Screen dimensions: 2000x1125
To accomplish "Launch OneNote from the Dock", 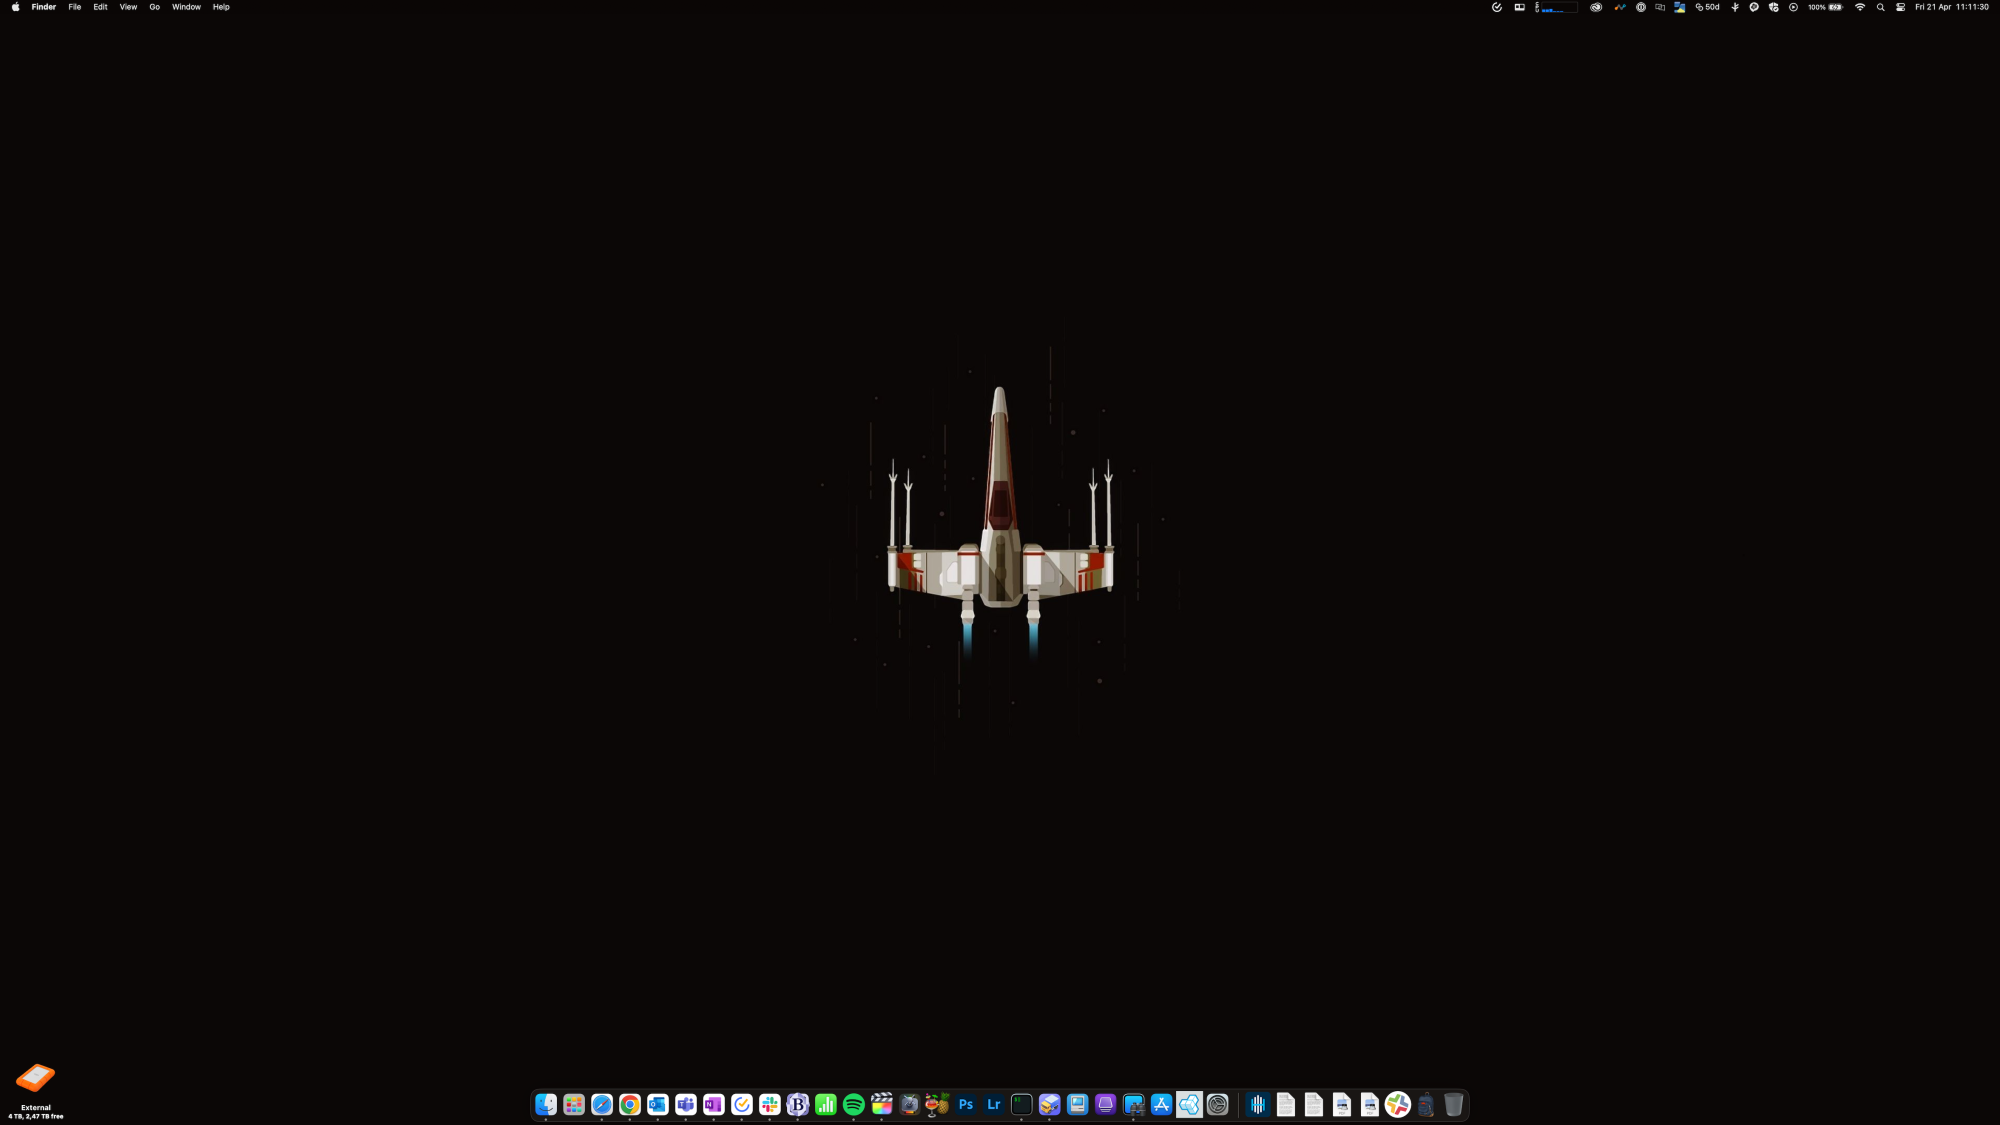I will click(x=714, y=1104).
